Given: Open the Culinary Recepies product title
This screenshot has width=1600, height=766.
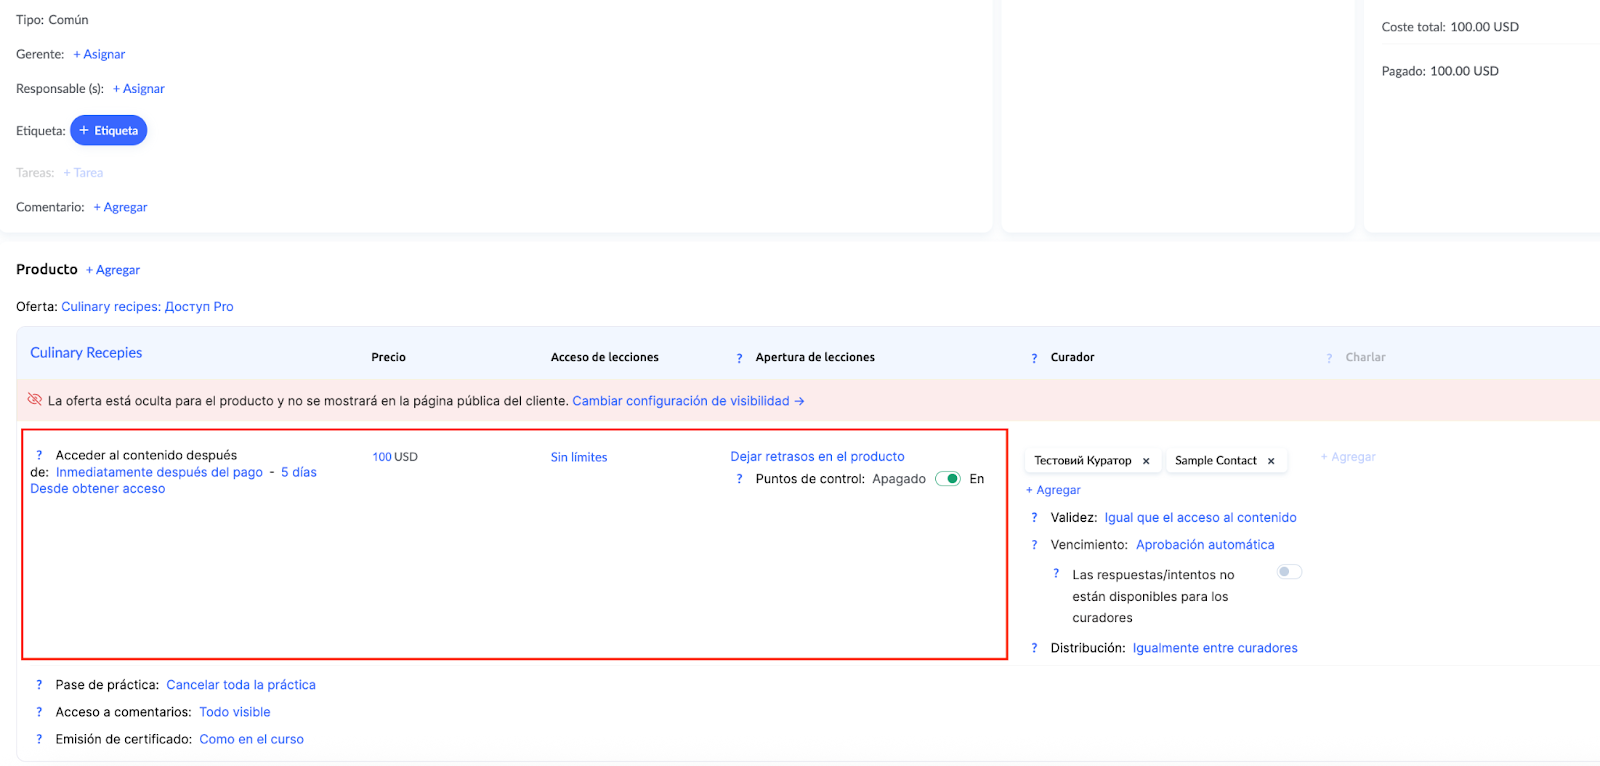Looking at the screenshot, I should pos(86,353).
